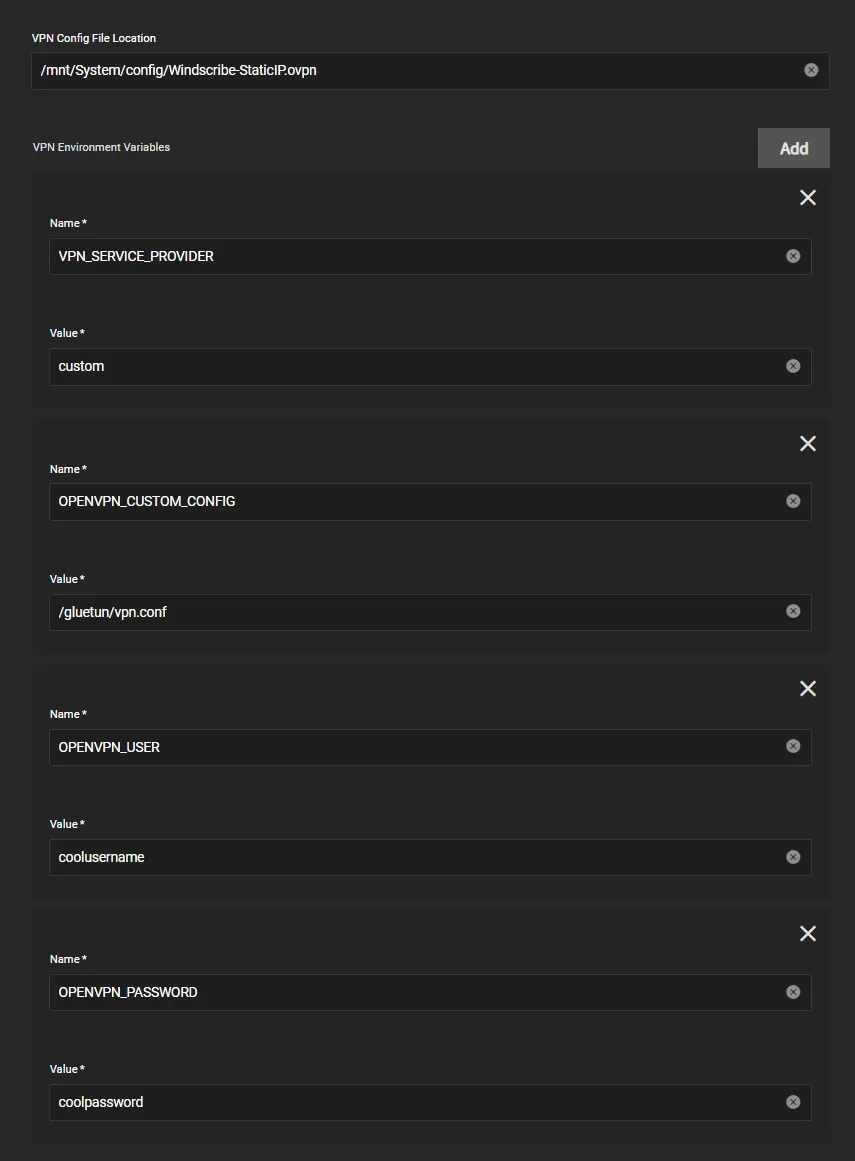Select the VPN config file path input
Viewport: 855px width, 1161px height.
click(400, 70)
